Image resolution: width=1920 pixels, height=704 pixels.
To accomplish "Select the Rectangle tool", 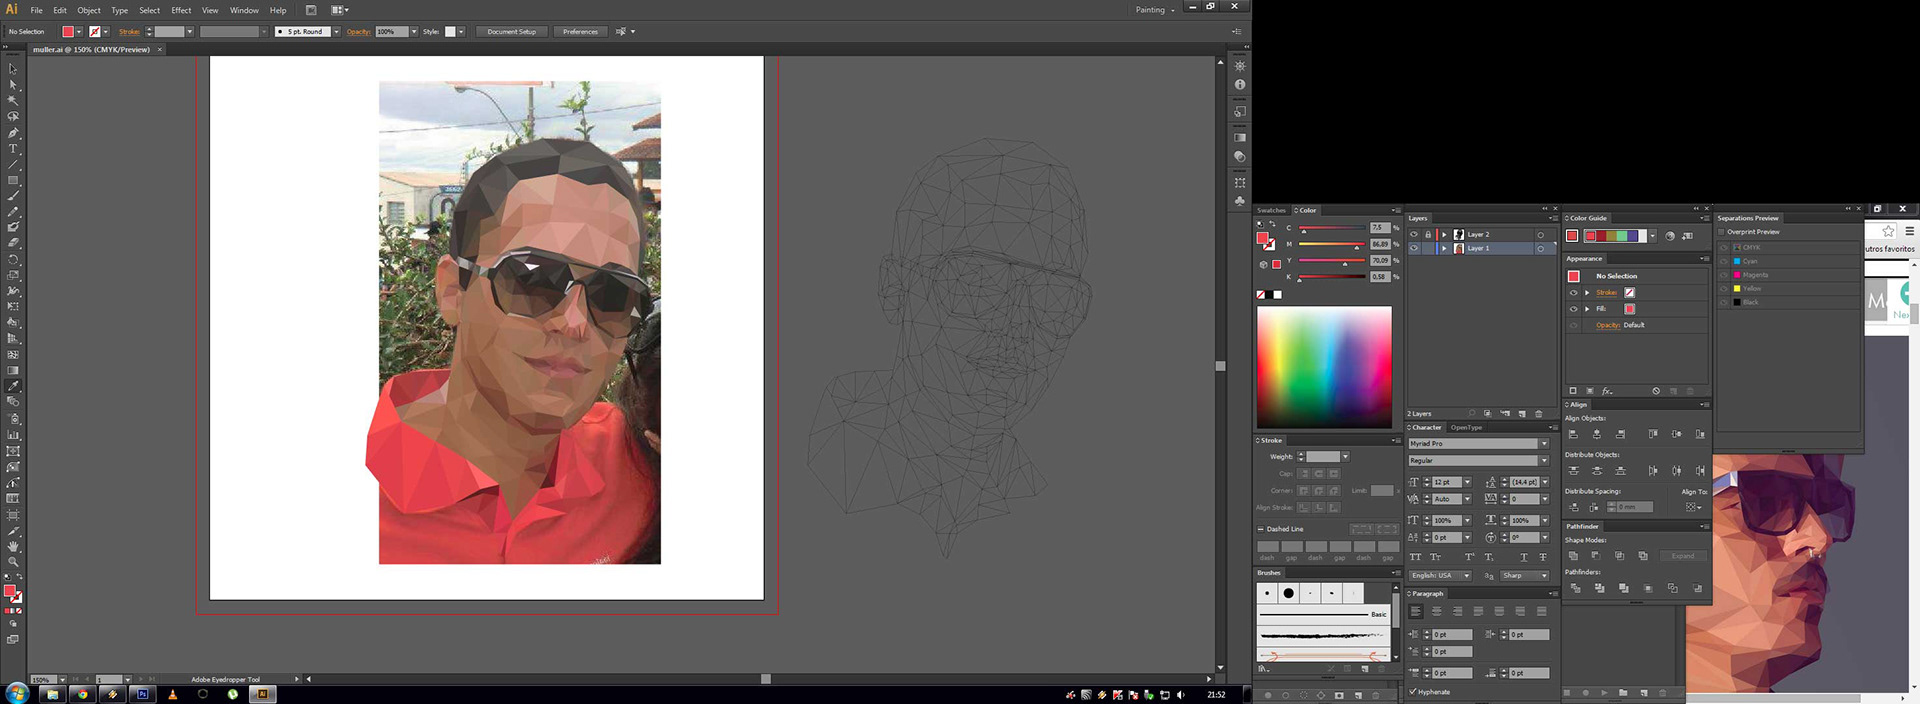I will (13, 181).
